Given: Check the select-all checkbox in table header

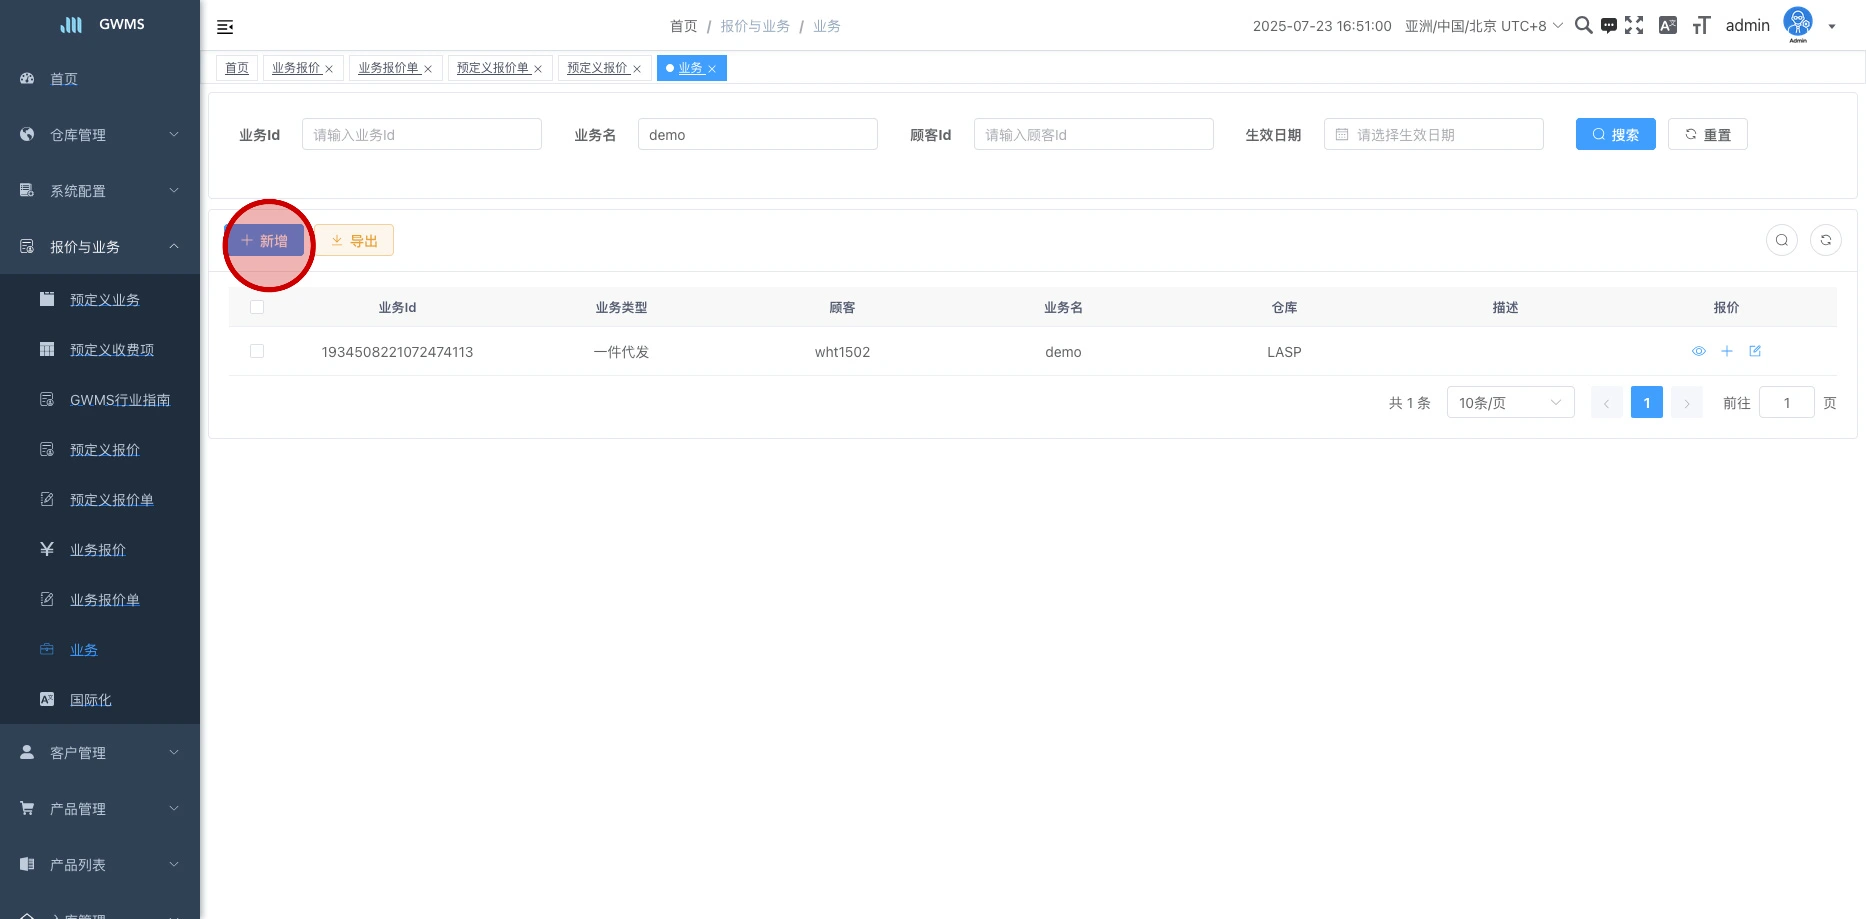Looking at the screenshot, I should [257, 307].
